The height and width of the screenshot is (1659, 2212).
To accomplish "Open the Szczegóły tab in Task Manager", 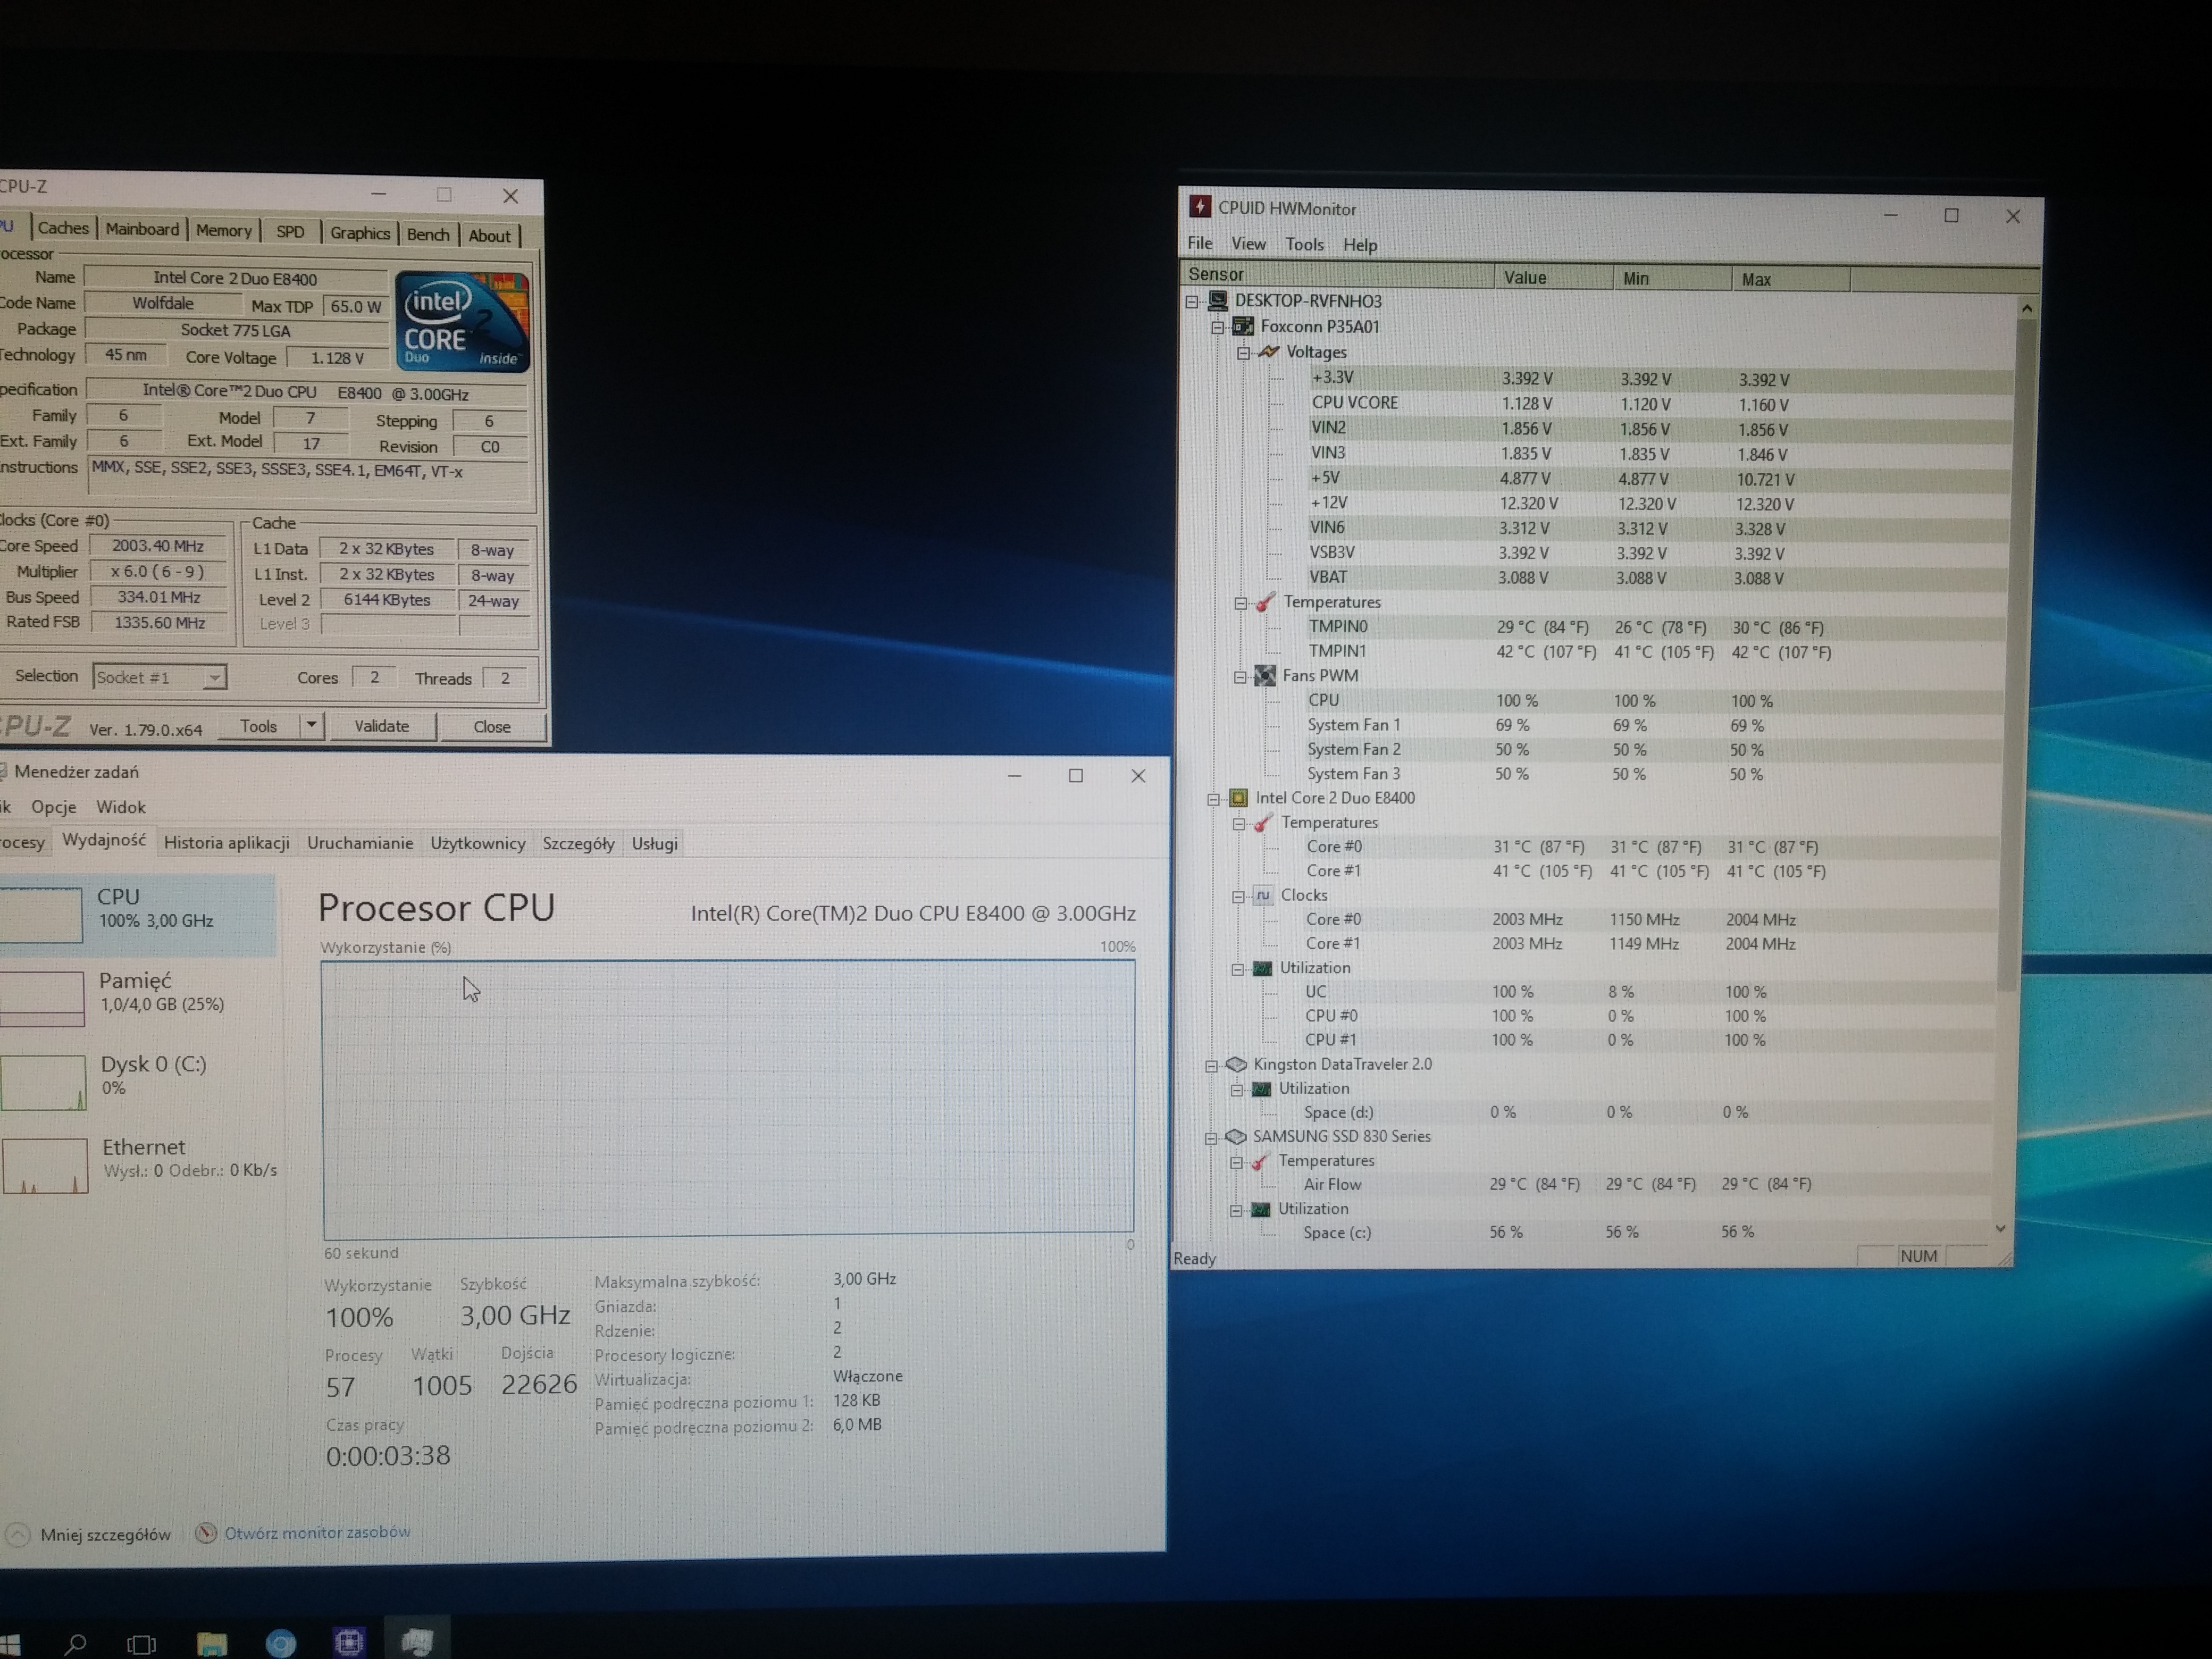I will [x=578, y=843].
